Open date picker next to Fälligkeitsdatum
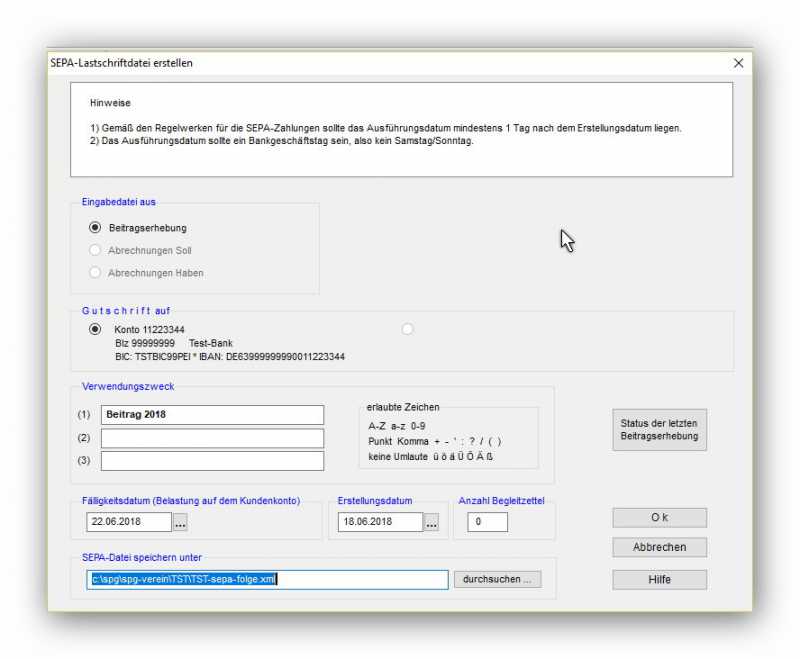Screen dimensions: 800x659 [180, 522]
